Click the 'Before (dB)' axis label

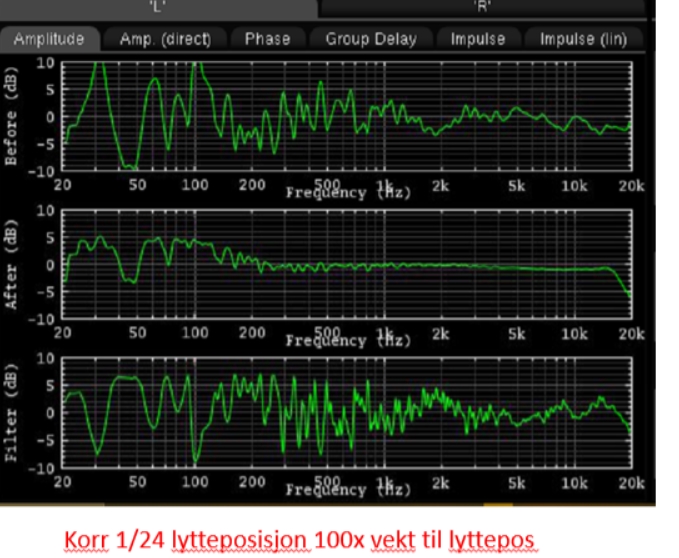point(11,116)
